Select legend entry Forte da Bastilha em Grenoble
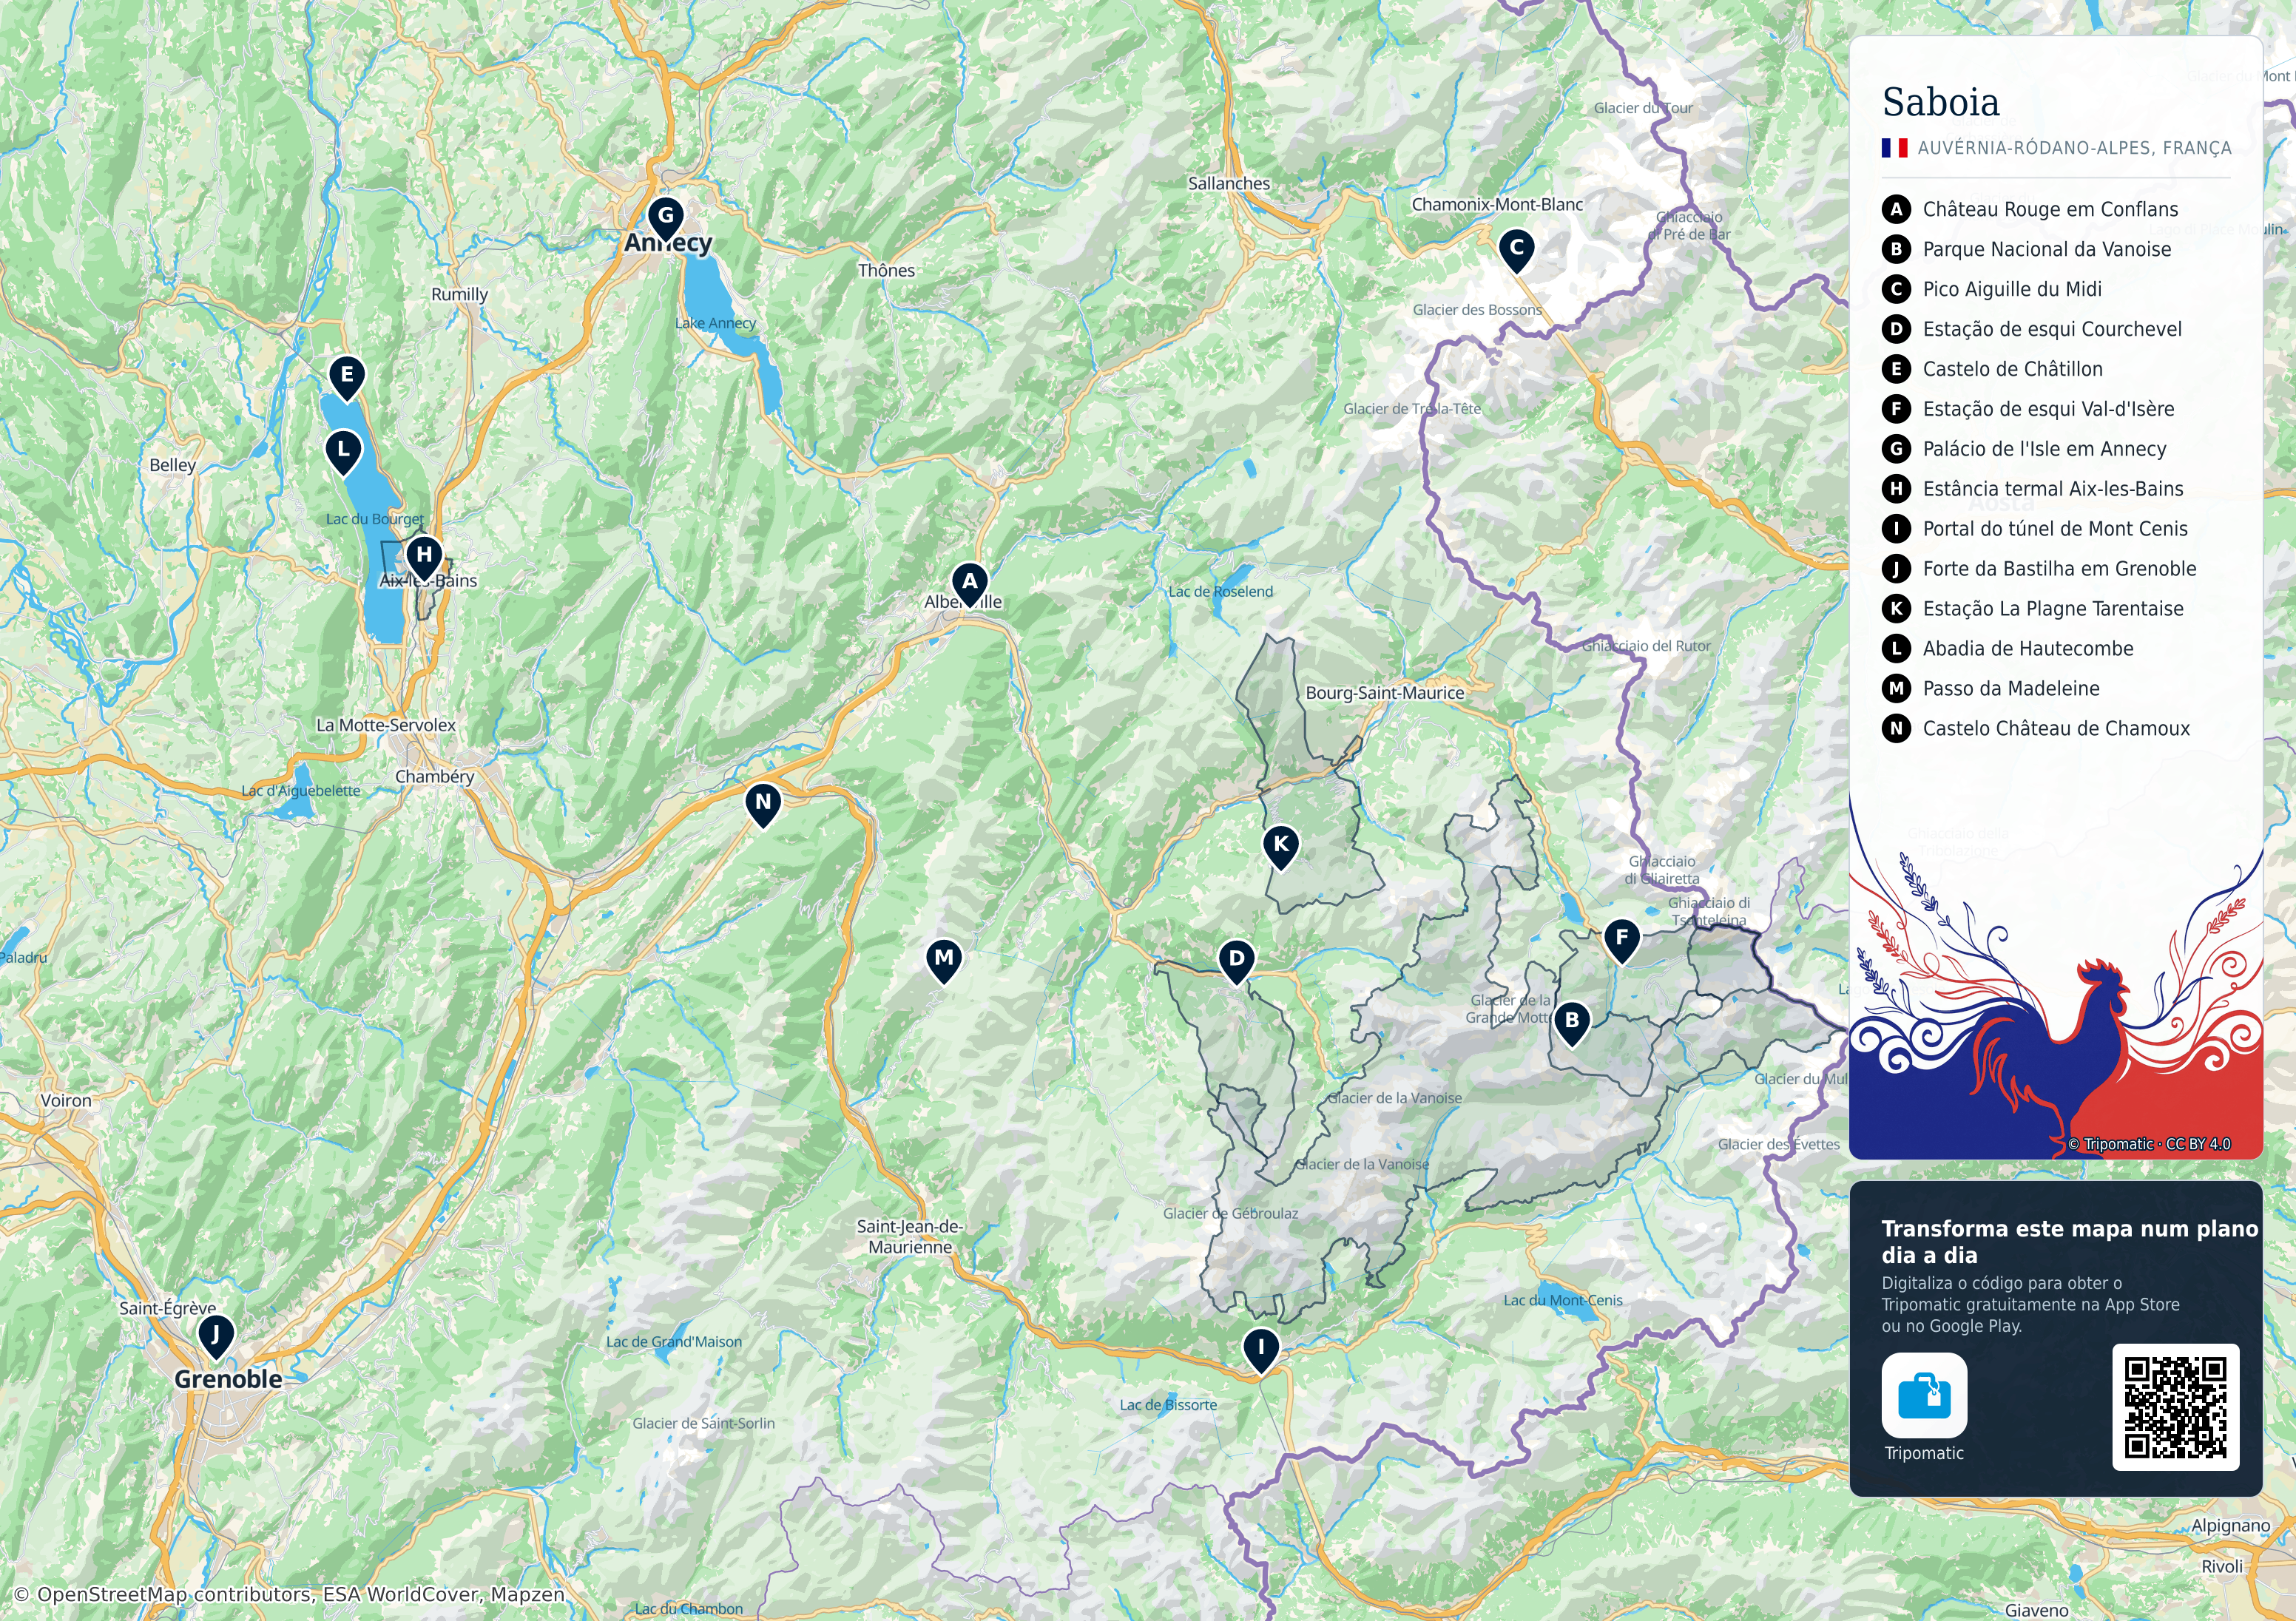 (x=2039, y=569)
